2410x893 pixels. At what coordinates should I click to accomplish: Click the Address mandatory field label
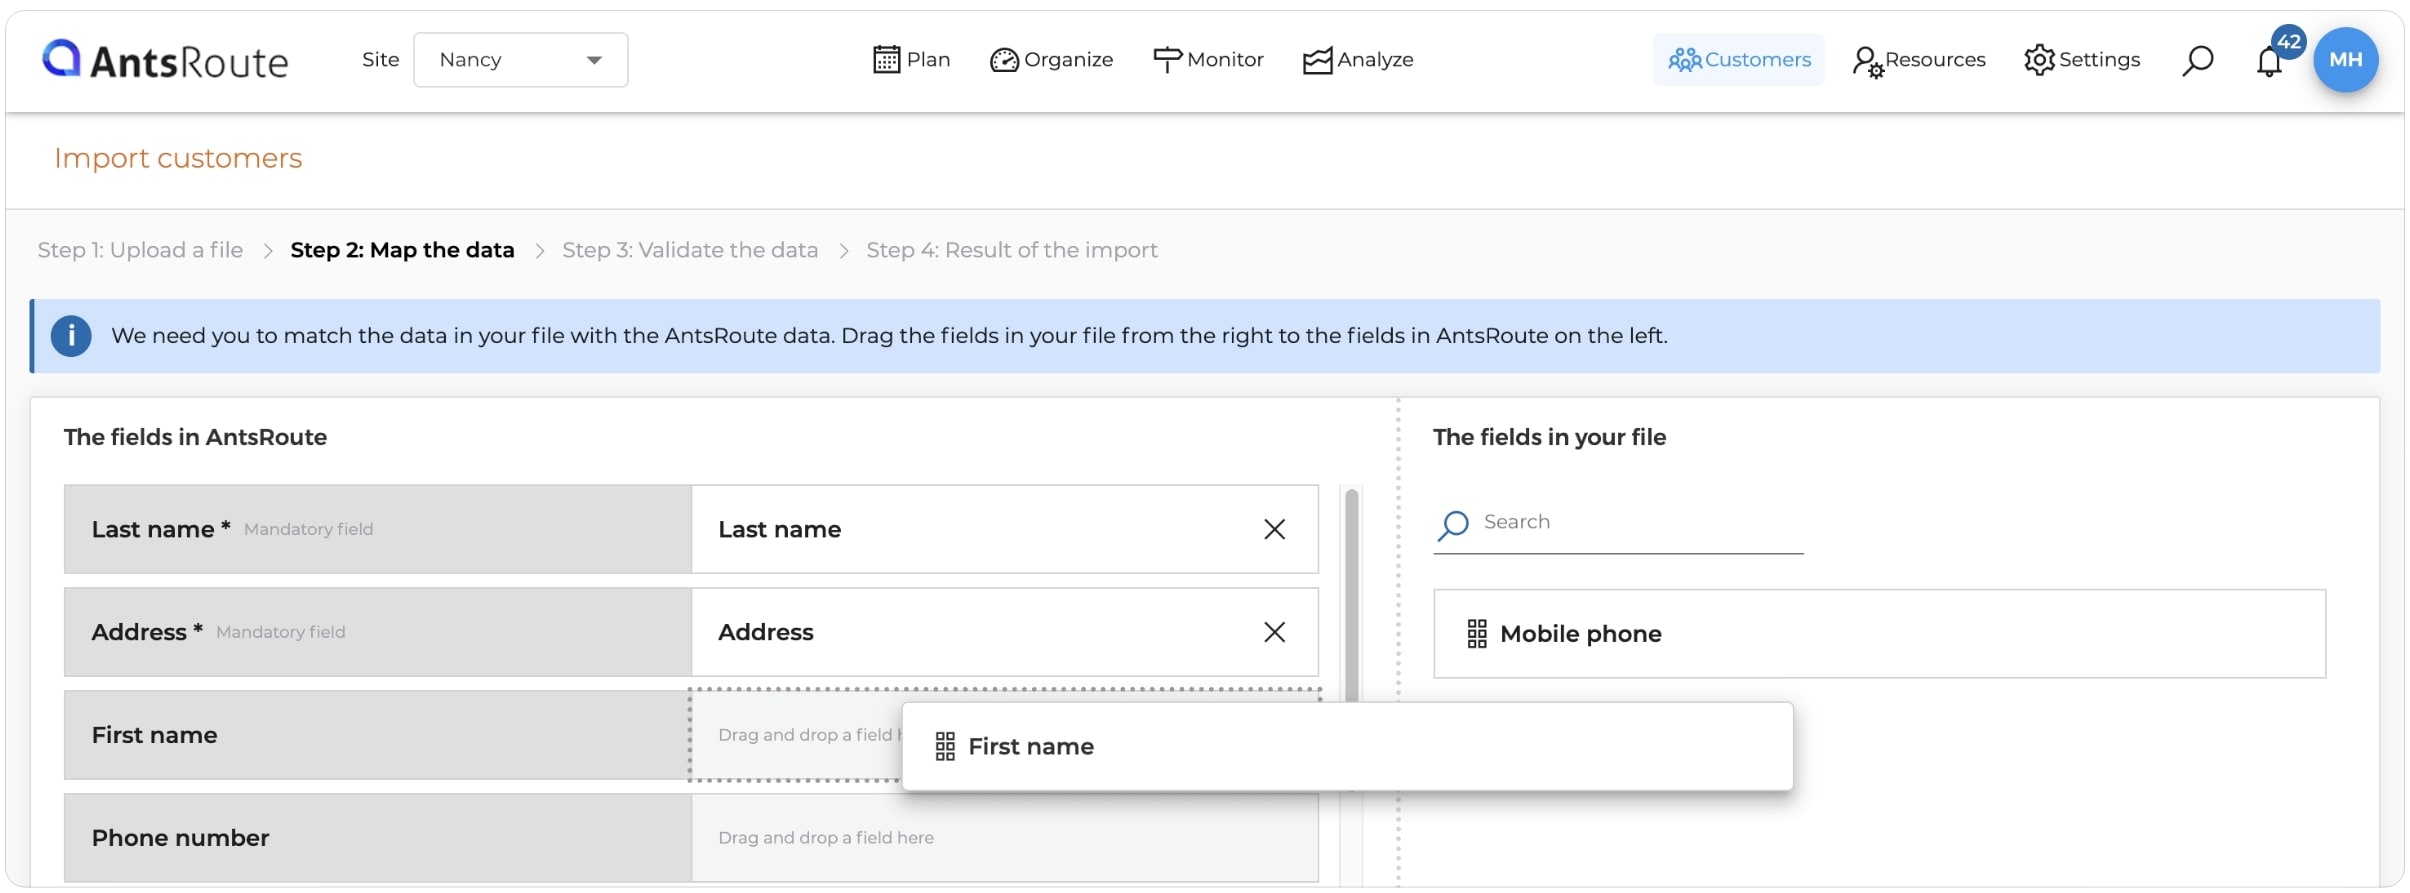[x=378, y=632]
